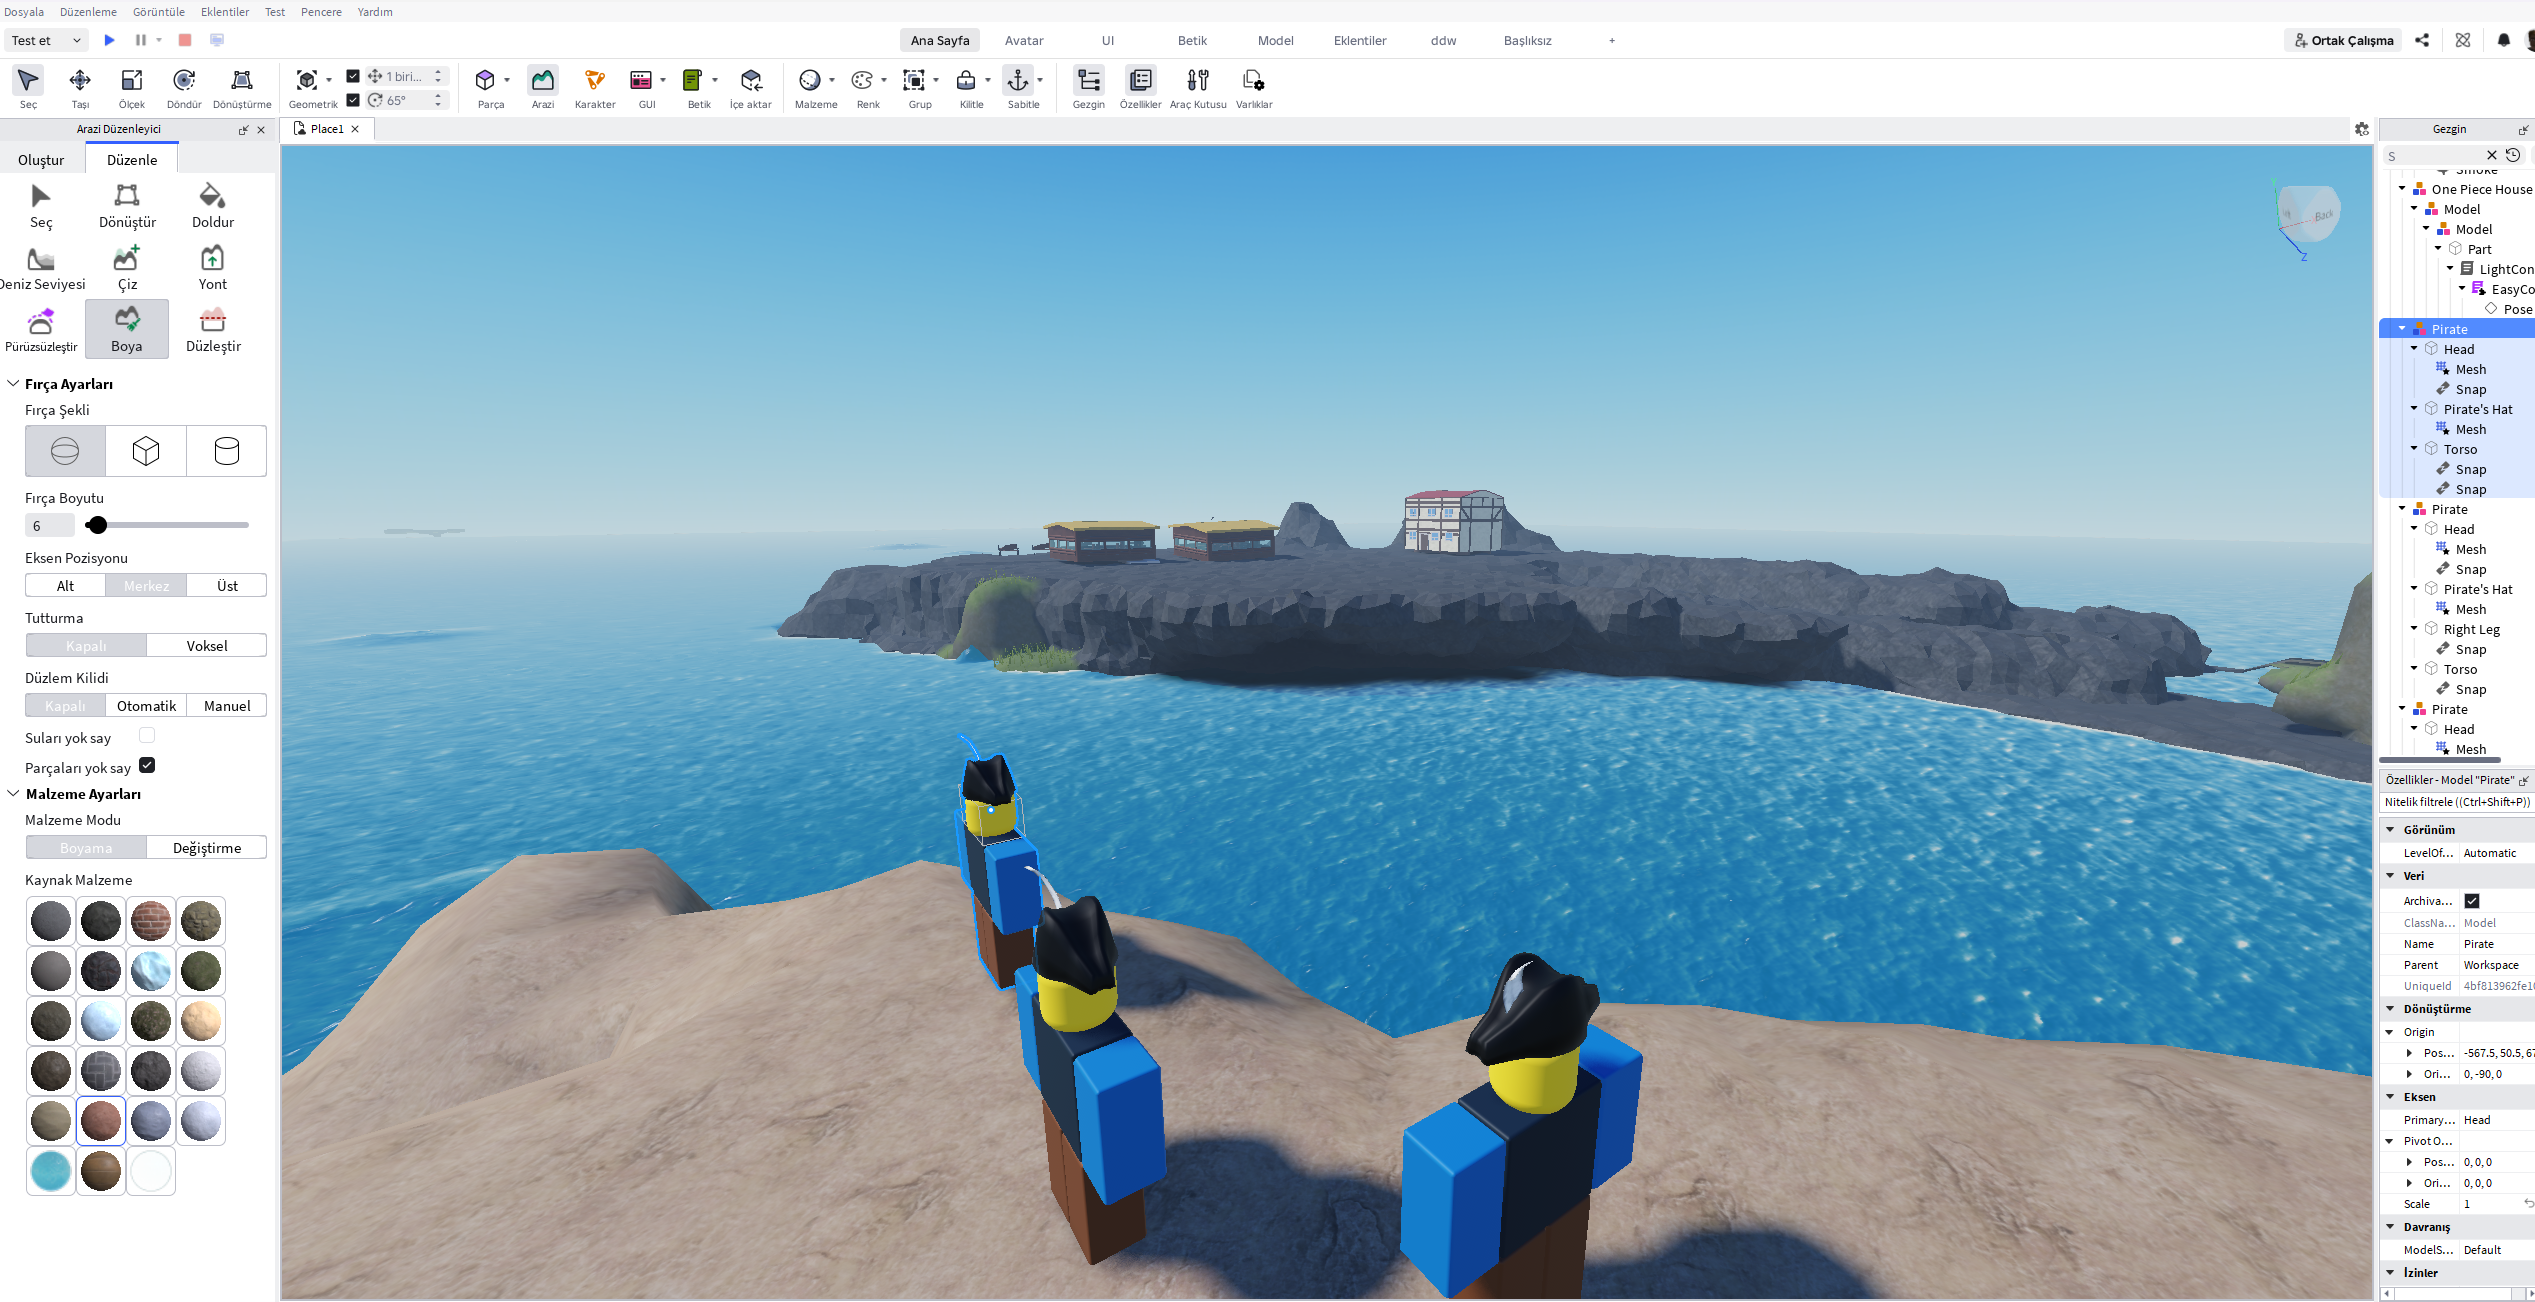Select the Seç cursor tool in the toolbar

point(28,87)
